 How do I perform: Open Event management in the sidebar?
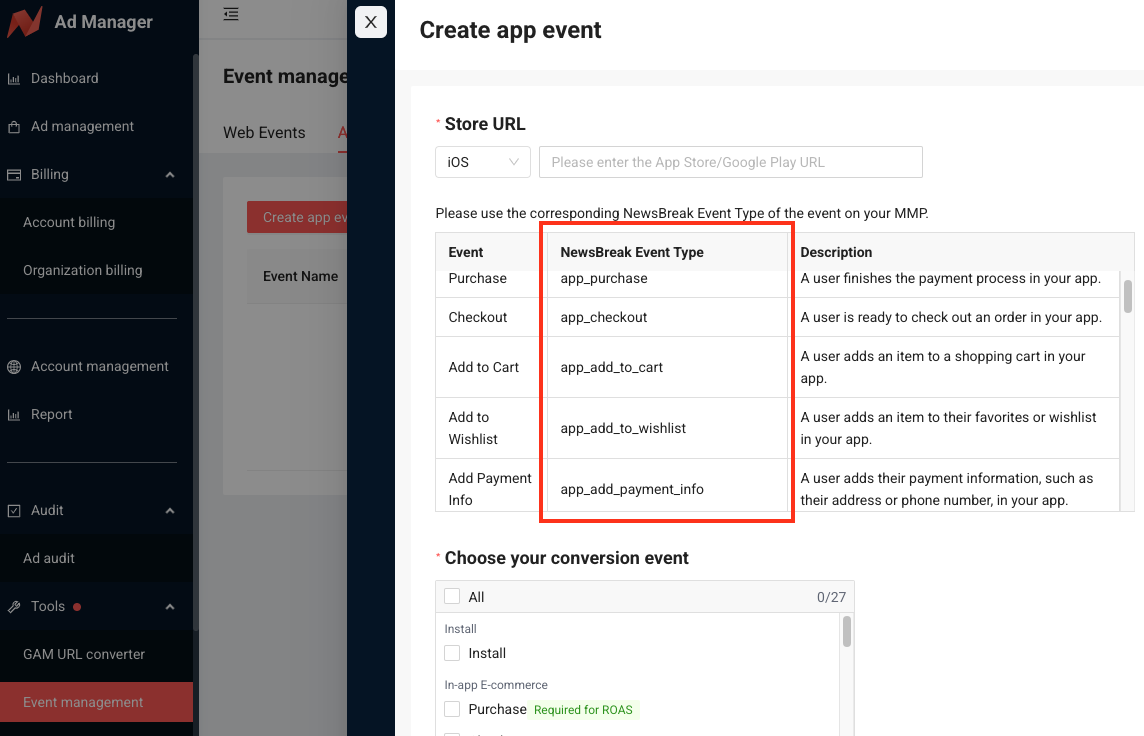coord(84,702)
